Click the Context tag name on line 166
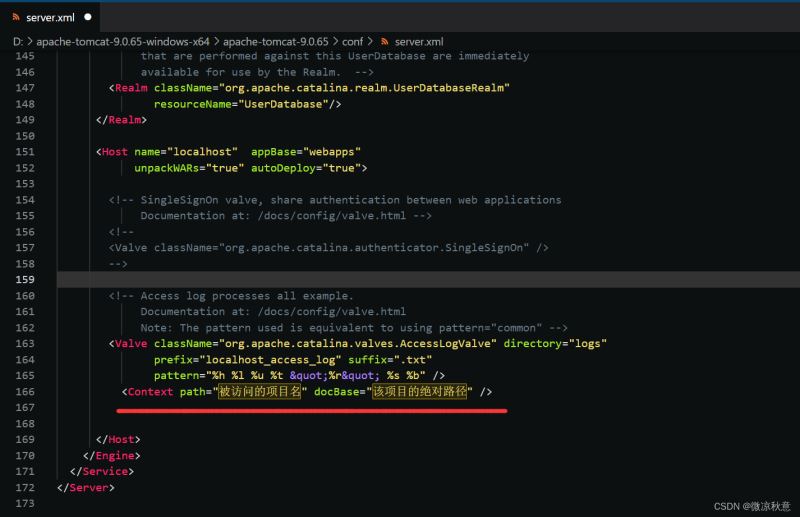The width and height of the screenshot is (800, 517). [x=150, y=391]
